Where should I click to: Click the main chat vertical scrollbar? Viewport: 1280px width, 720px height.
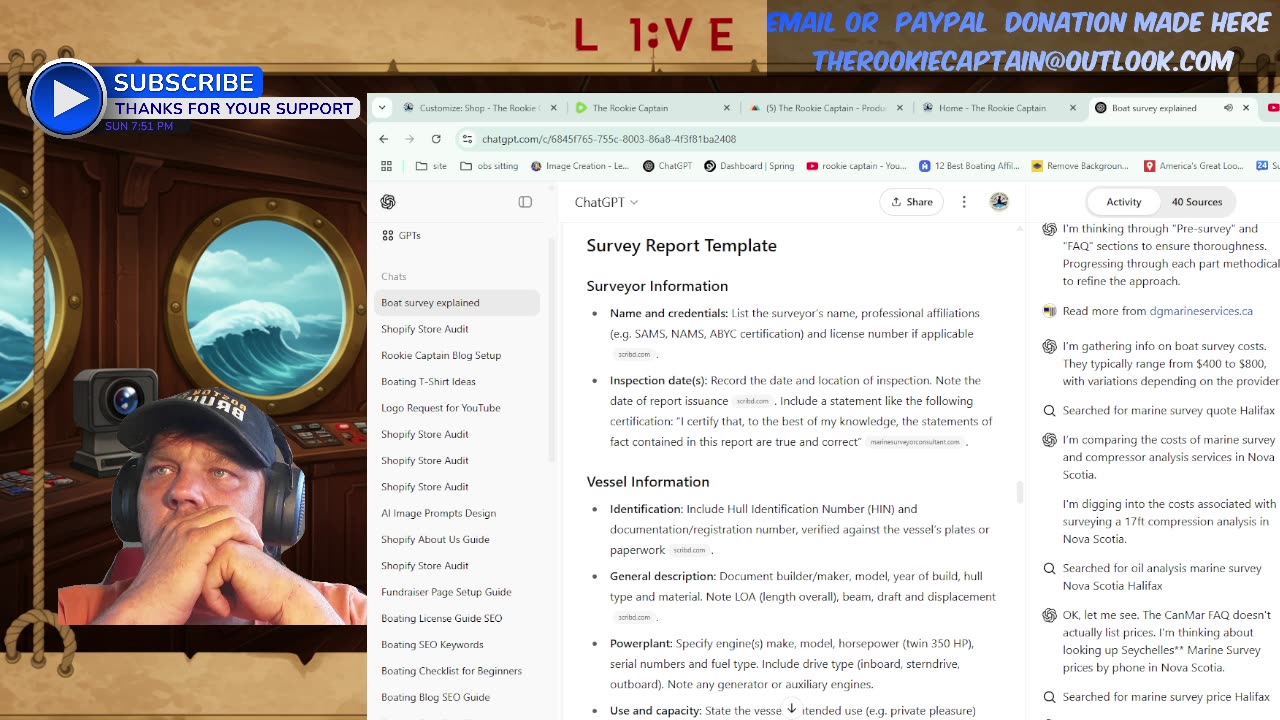[1019, 492]
